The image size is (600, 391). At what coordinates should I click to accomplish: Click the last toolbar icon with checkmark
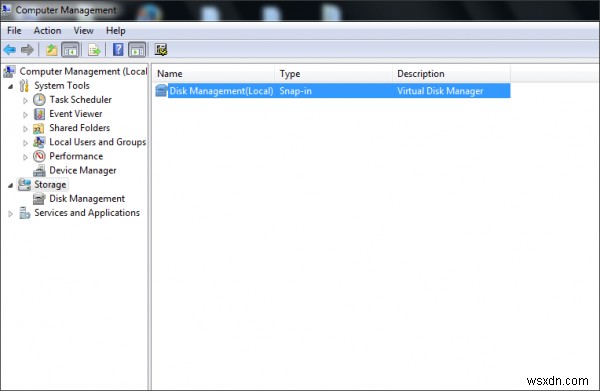click(161, 50)
